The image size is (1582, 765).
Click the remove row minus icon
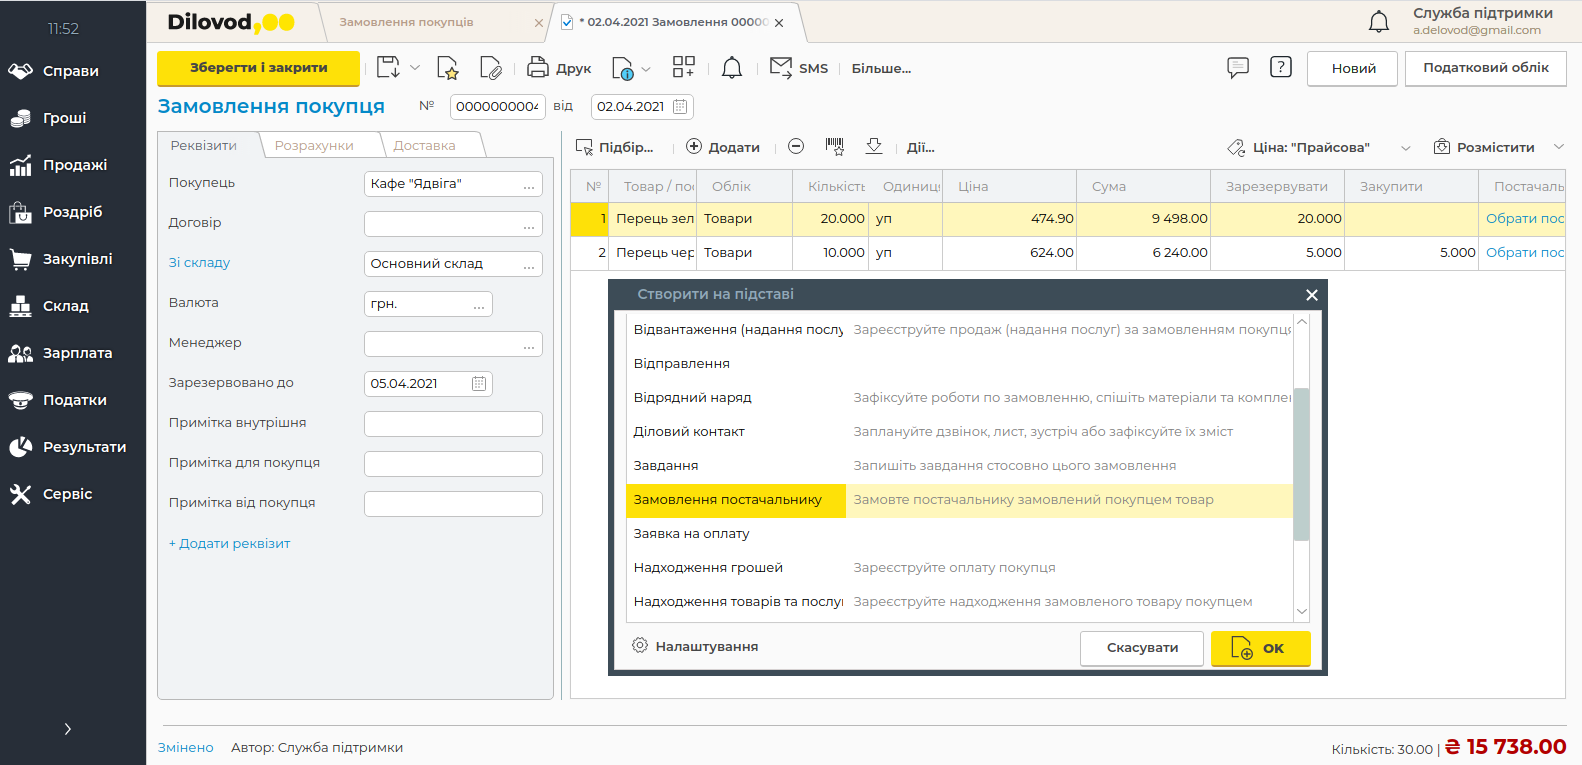pos(796,147)
